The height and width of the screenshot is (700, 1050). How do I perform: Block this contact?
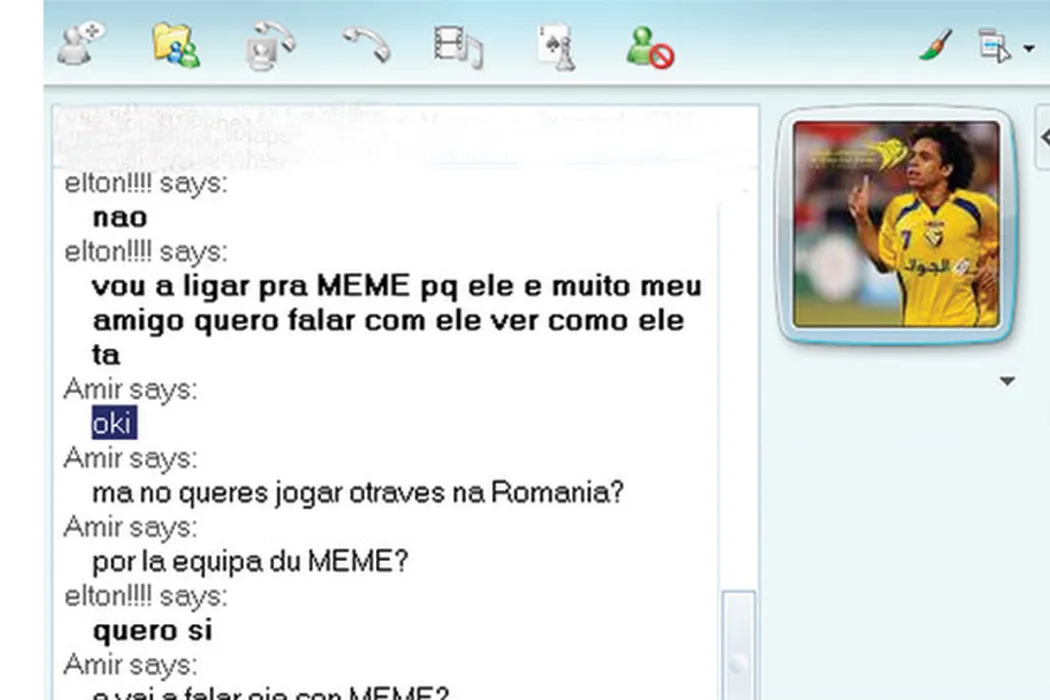coord(649,46)
